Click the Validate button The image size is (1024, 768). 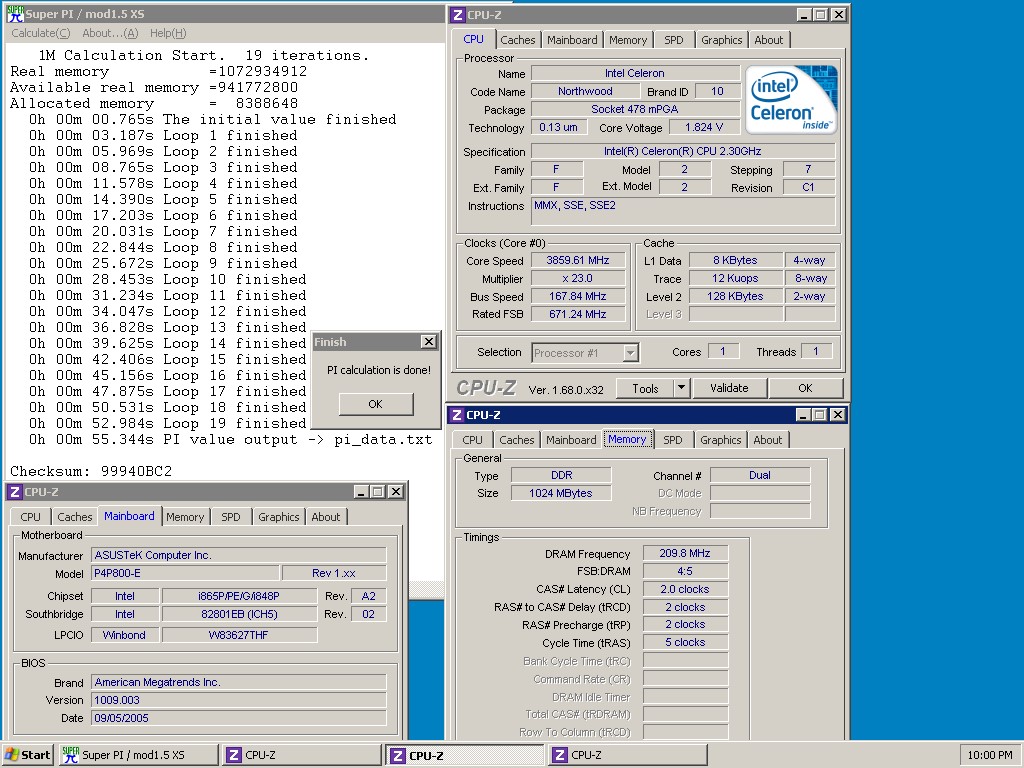729,389
